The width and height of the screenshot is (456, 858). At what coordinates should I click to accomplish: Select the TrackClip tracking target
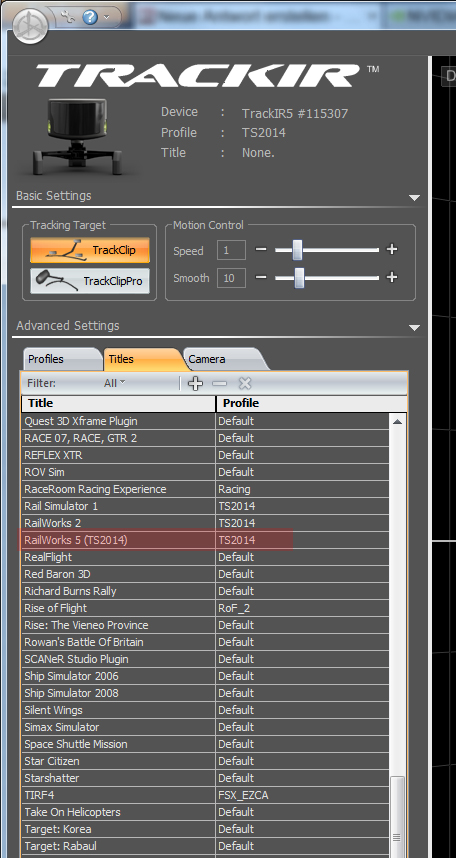(90, 250)
